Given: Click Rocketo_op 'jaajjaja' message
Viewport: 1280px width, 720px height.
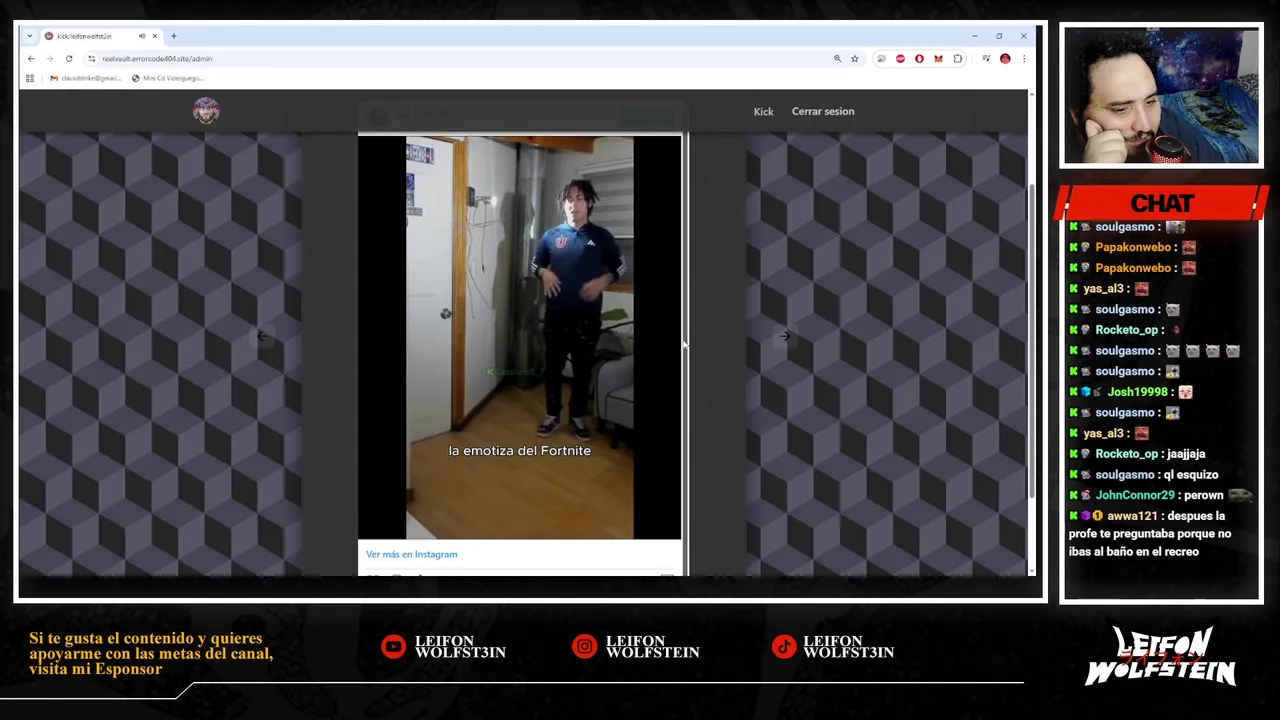Looking at the screenshot, I should tap(1137, 454).
